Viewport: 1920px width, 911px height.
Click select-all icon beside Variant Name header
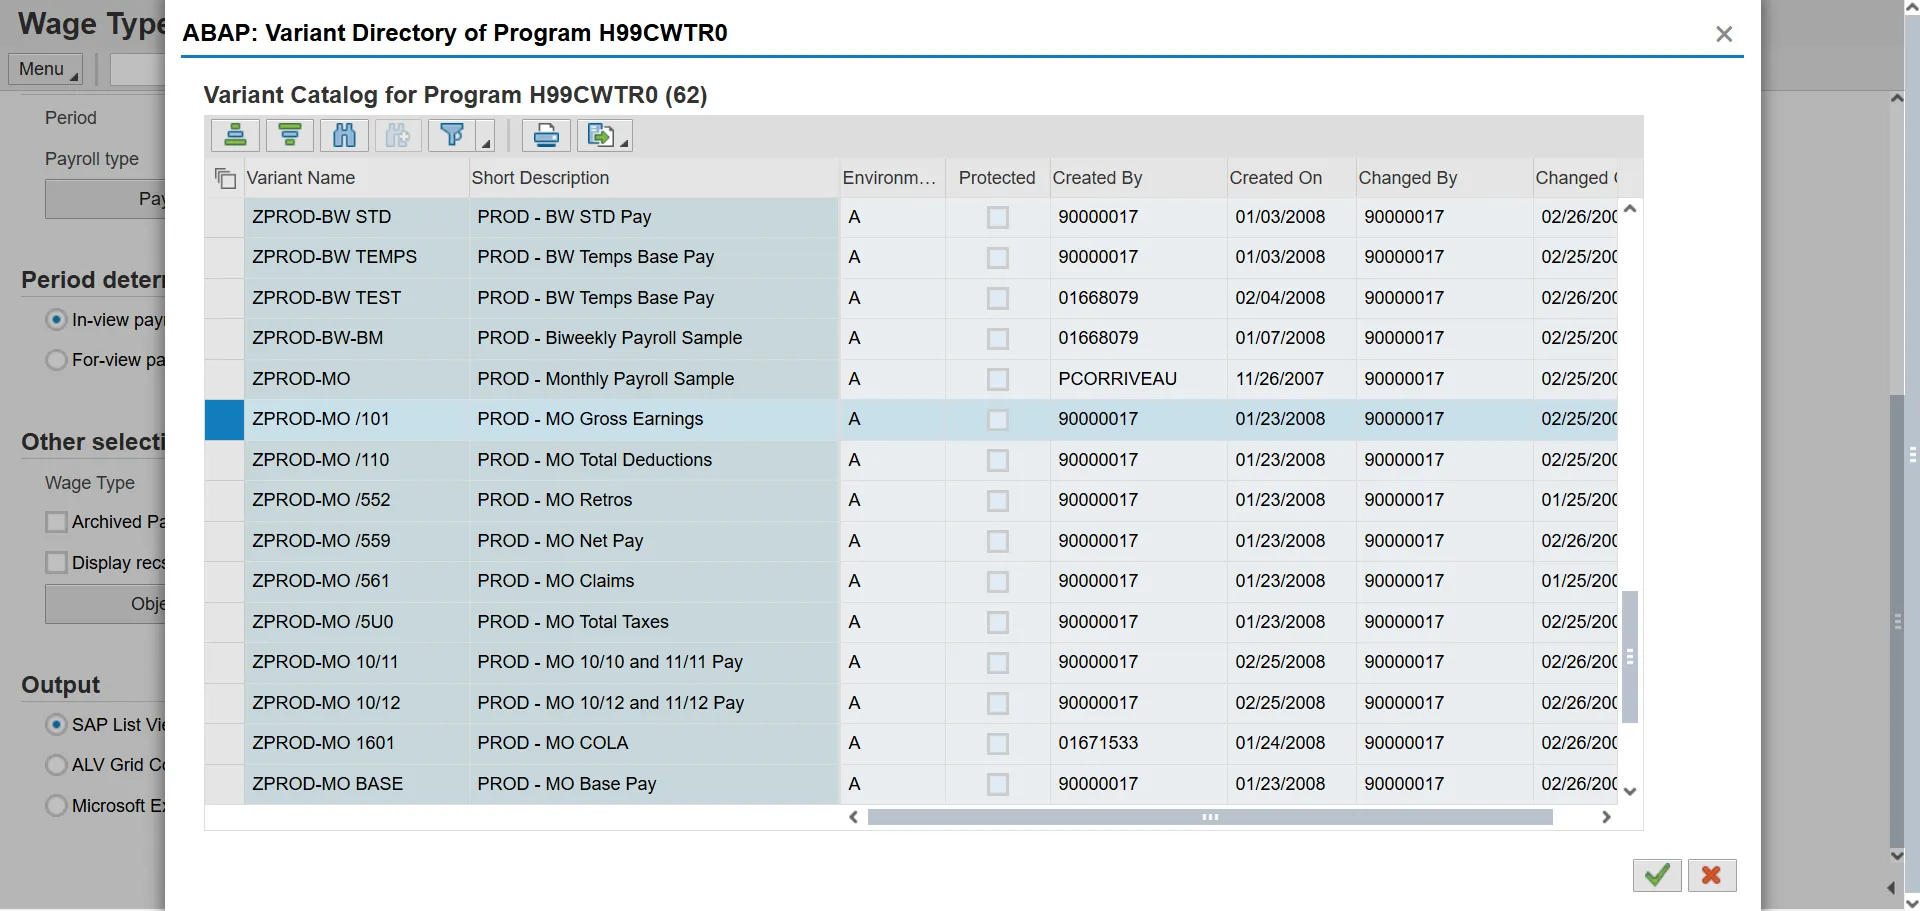pyautogui.click(x=225, y=178)
